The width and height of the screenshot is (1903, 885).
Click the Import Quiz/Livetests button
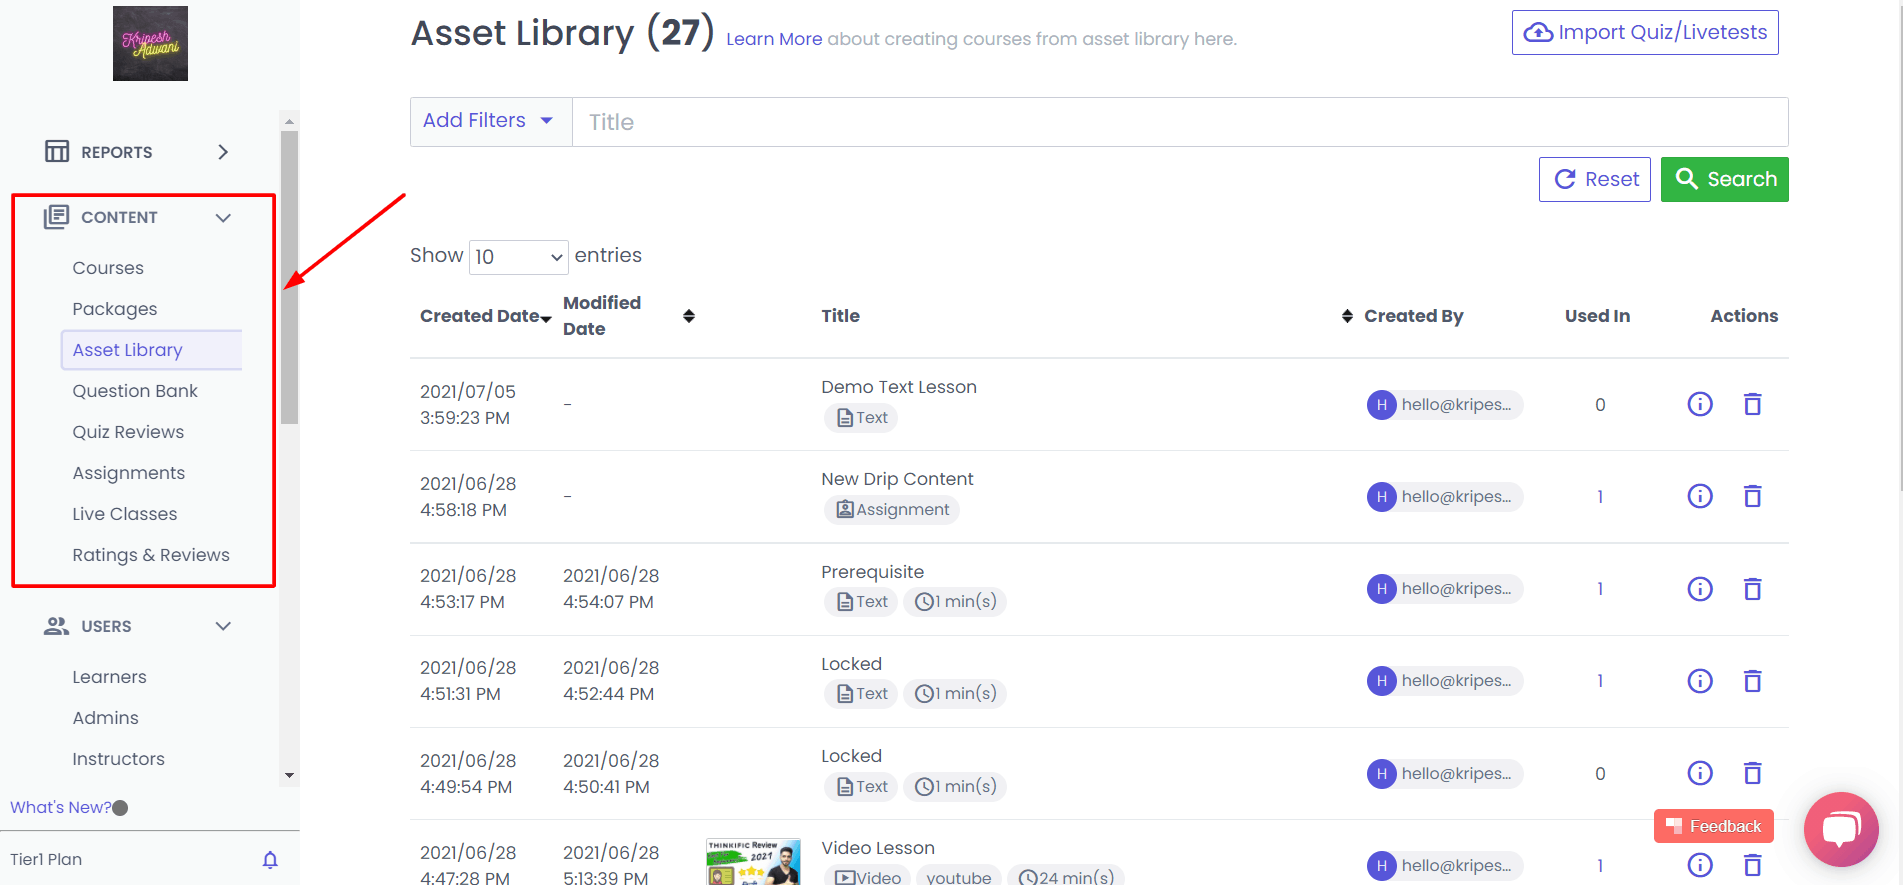(1644, 33)
